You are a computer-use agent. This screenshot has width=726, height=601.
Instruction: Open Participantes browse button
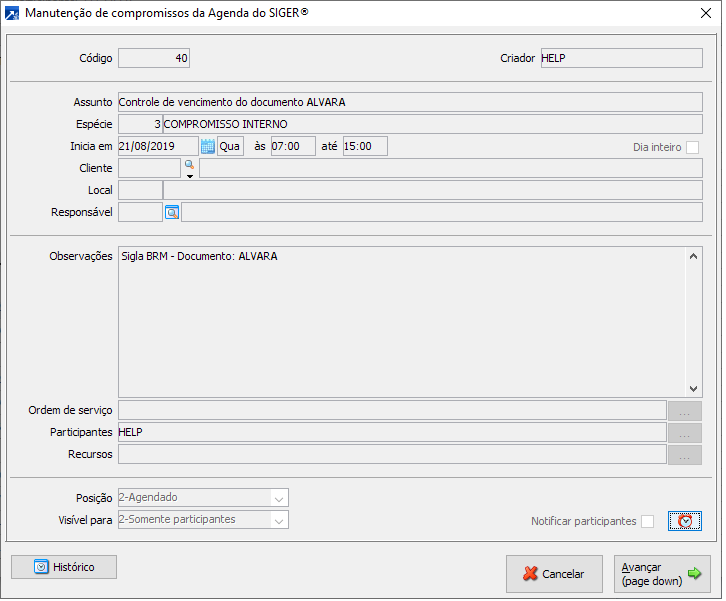684,433
